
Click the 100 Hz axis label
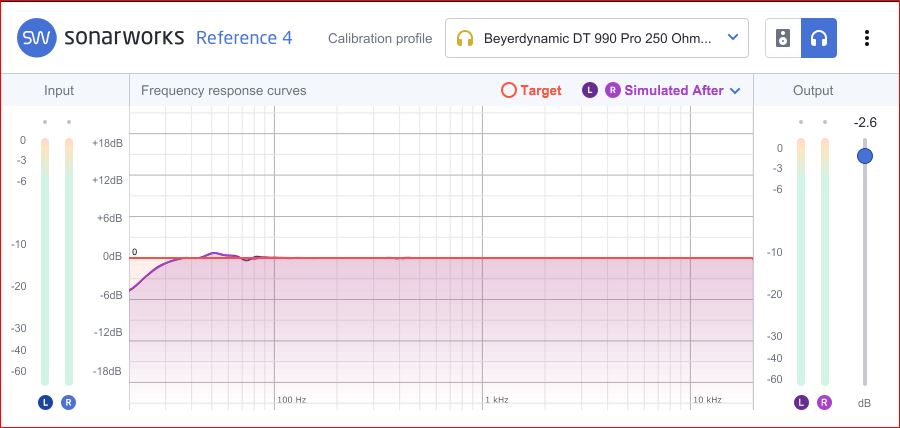coord(292,400)
